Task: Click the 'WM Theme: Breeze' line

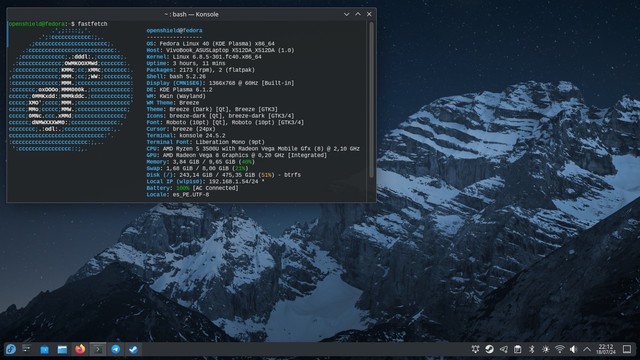Action: pos(173,102)
